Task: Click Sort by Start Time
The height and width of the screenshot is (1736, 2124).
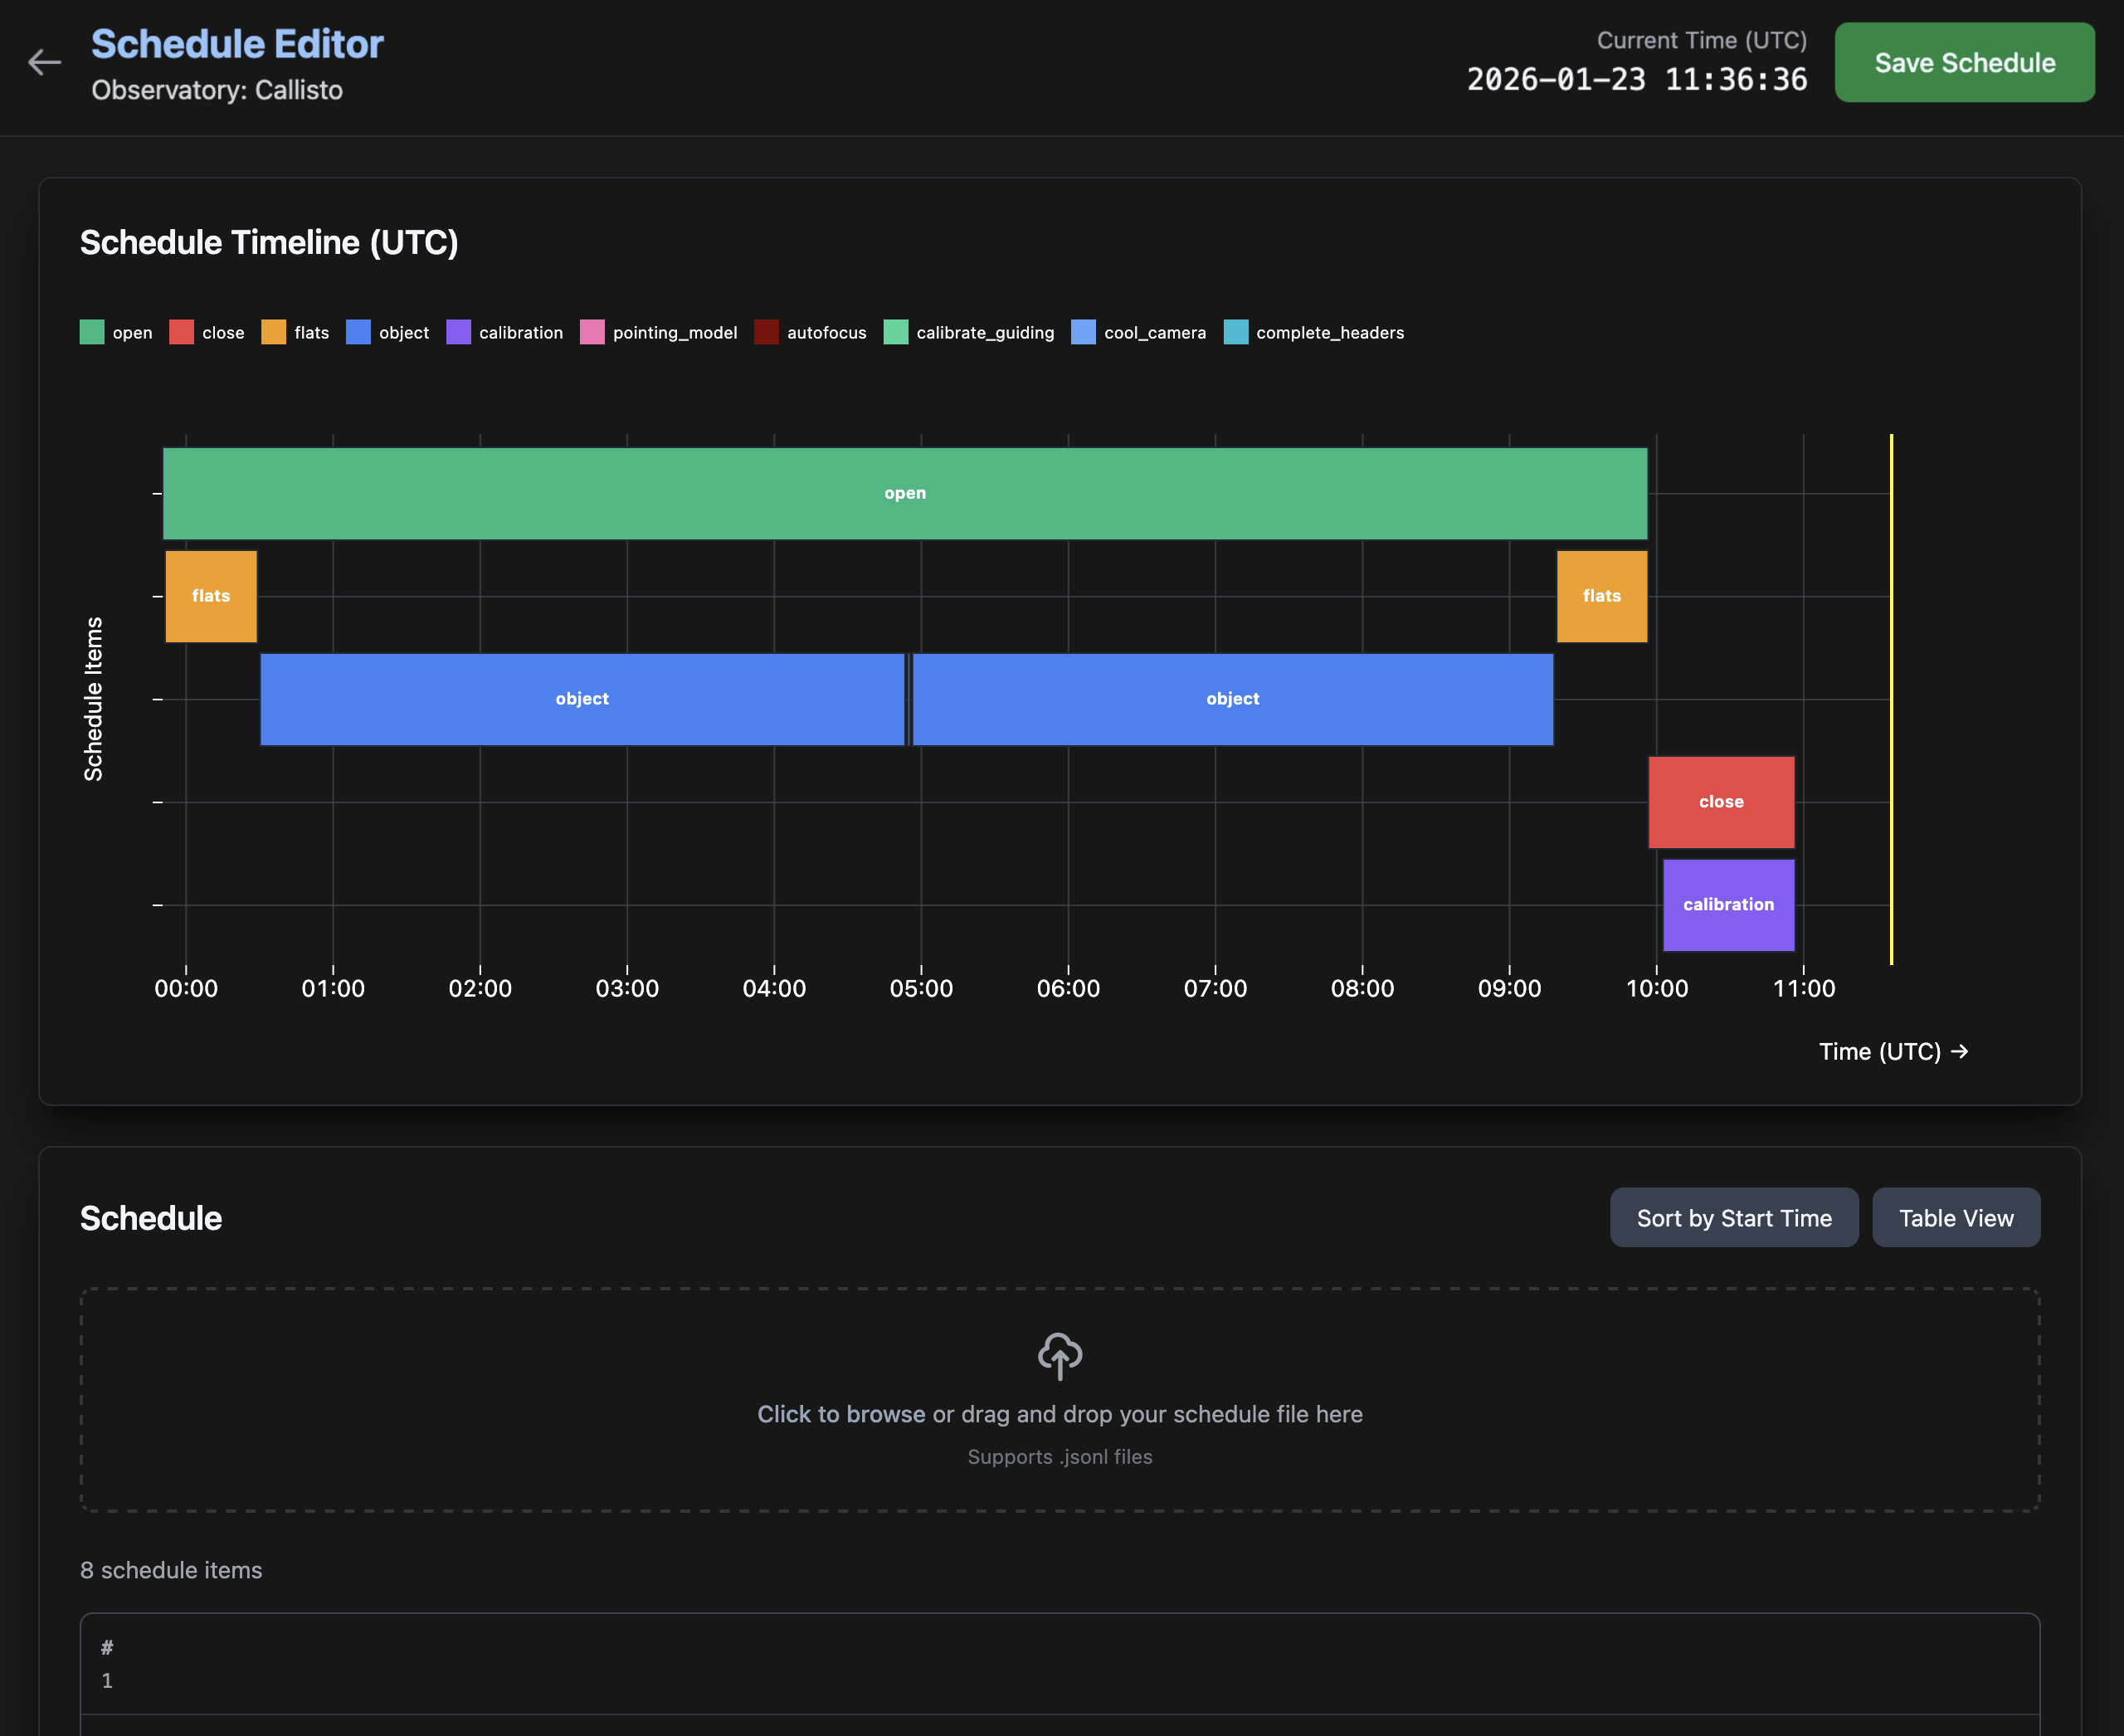Action: pyautogui.click(x=1734, y=1218)
